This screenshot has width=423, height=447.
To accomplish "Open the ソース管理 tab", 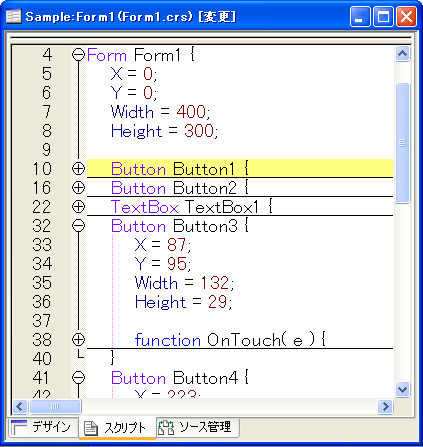I will [198, 427].
